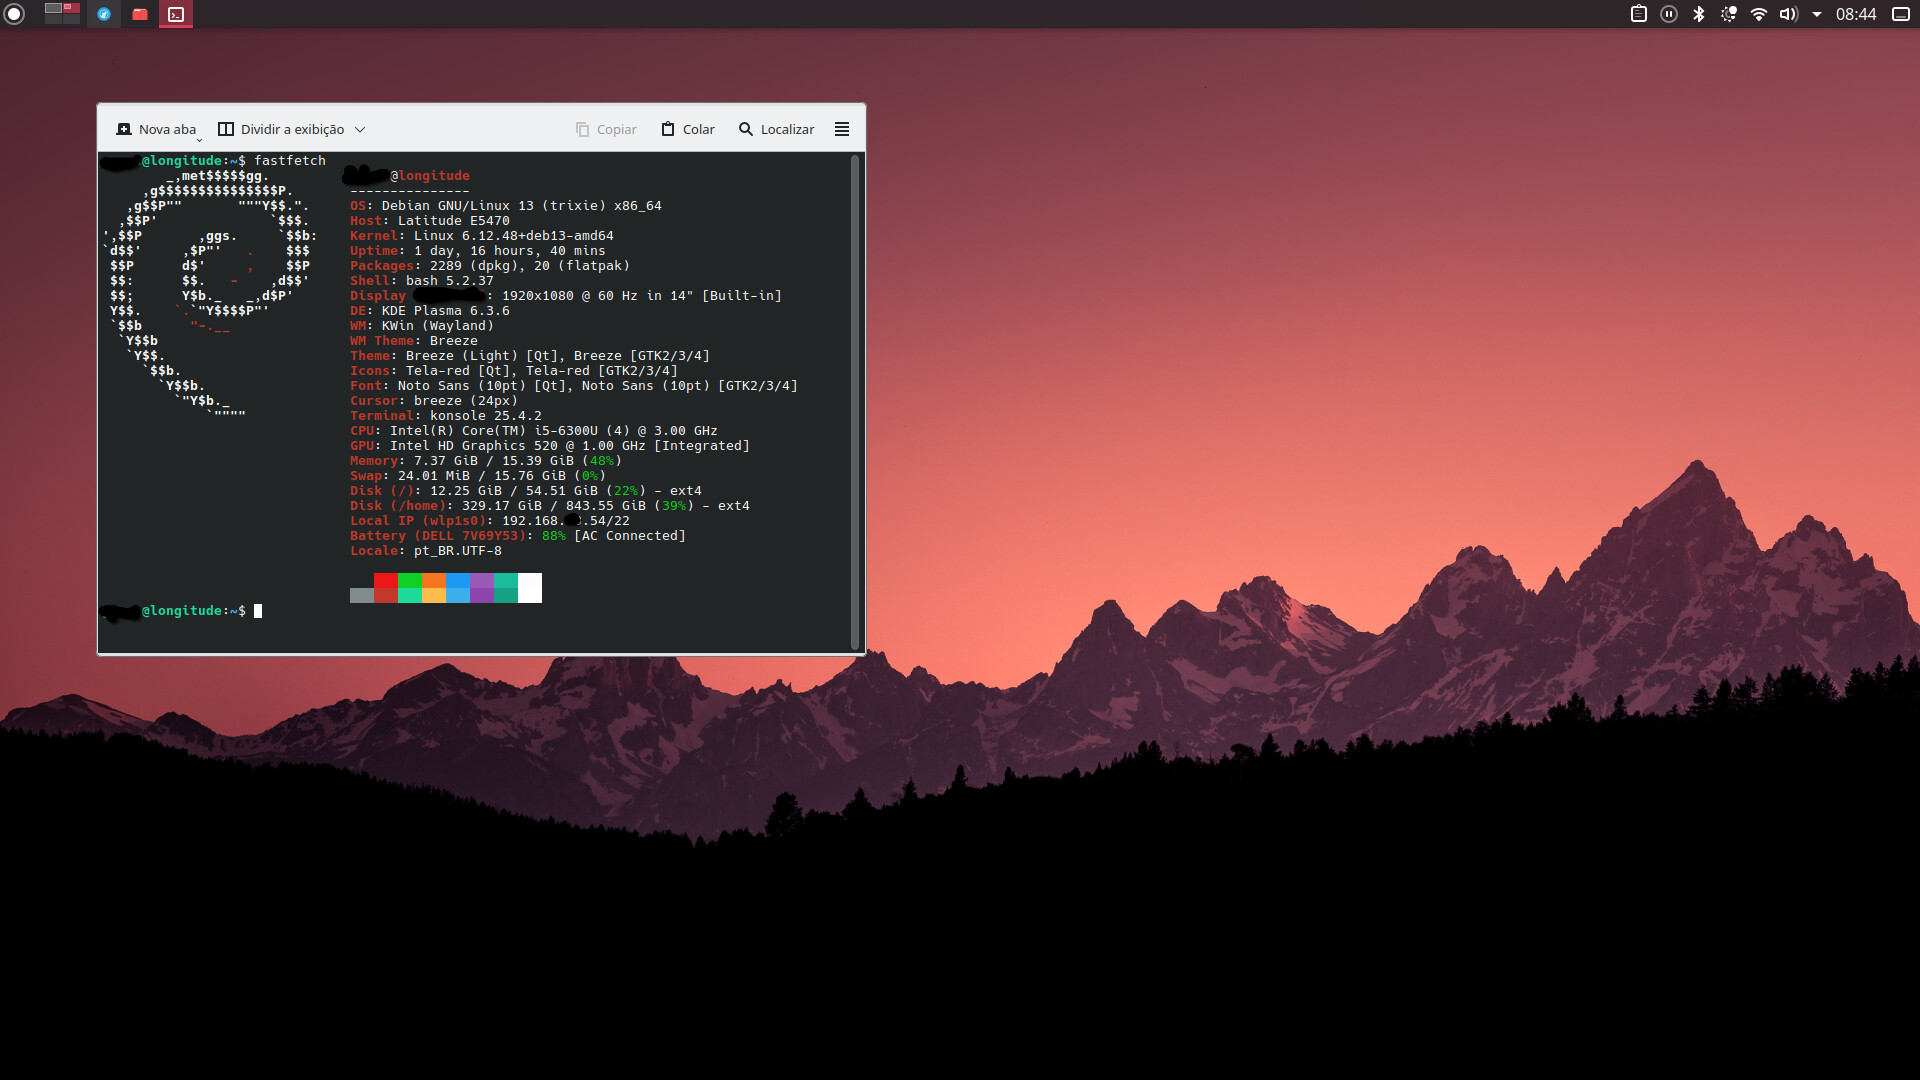The width and height of the screenshot is (1920, 1080).
Task: Open the red folder file manager icon
Action: pyautogui.click(x=140, y=14)
